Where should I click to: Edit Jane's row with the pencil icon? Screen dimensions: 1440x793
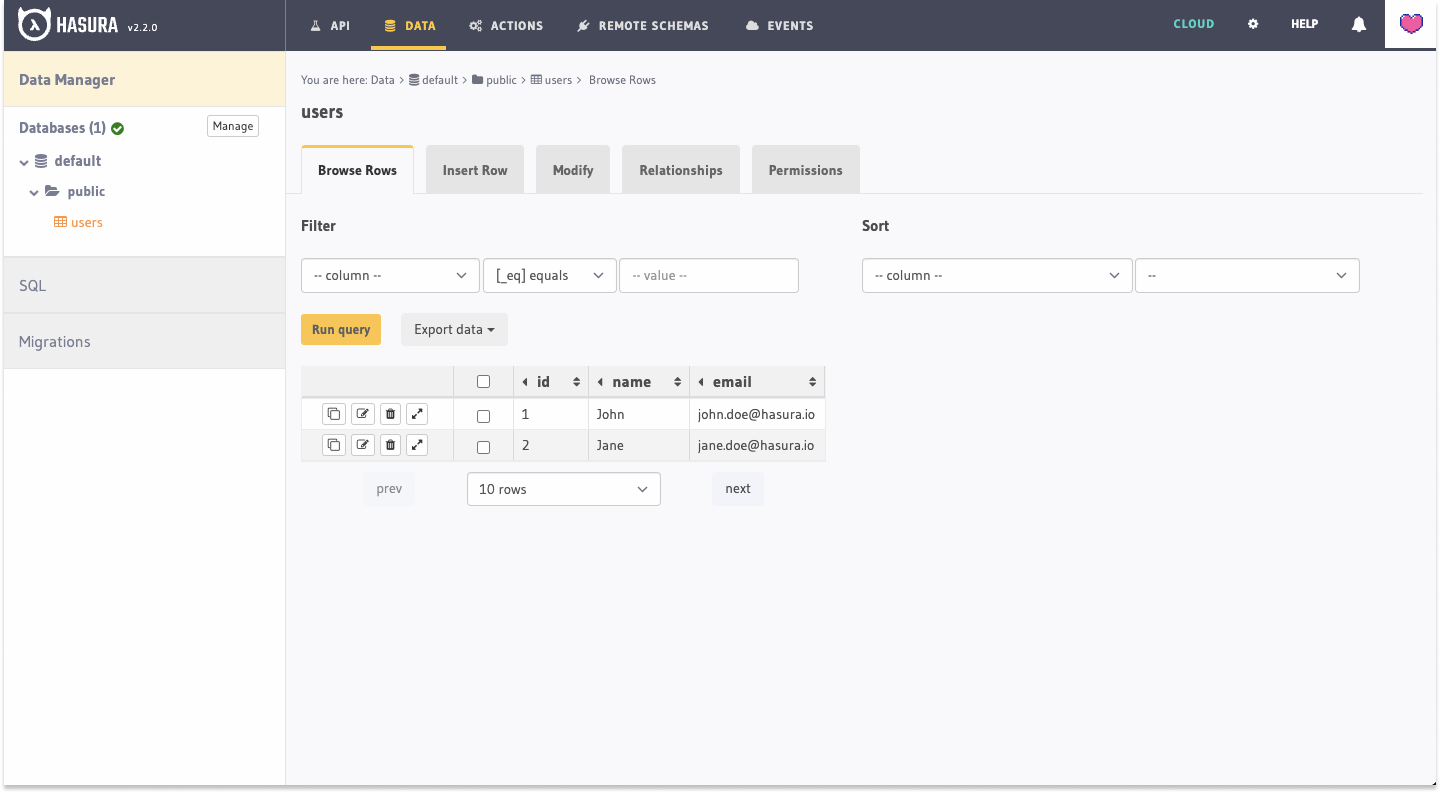362,444
